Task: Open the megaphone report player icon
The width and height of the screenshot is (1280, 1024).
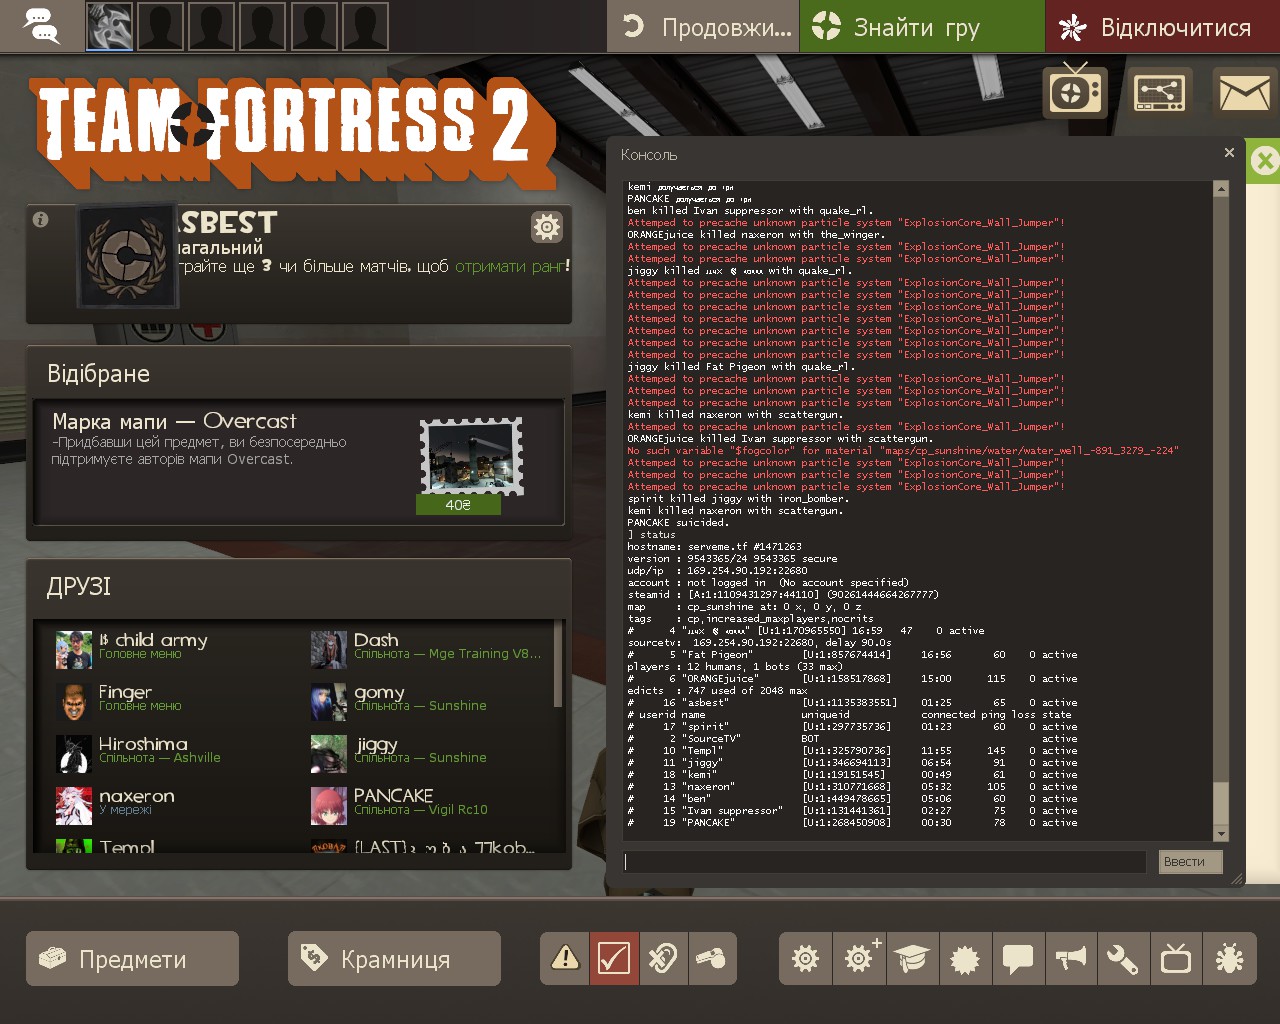Action: pyautogui.click(x=1070, y=959)
